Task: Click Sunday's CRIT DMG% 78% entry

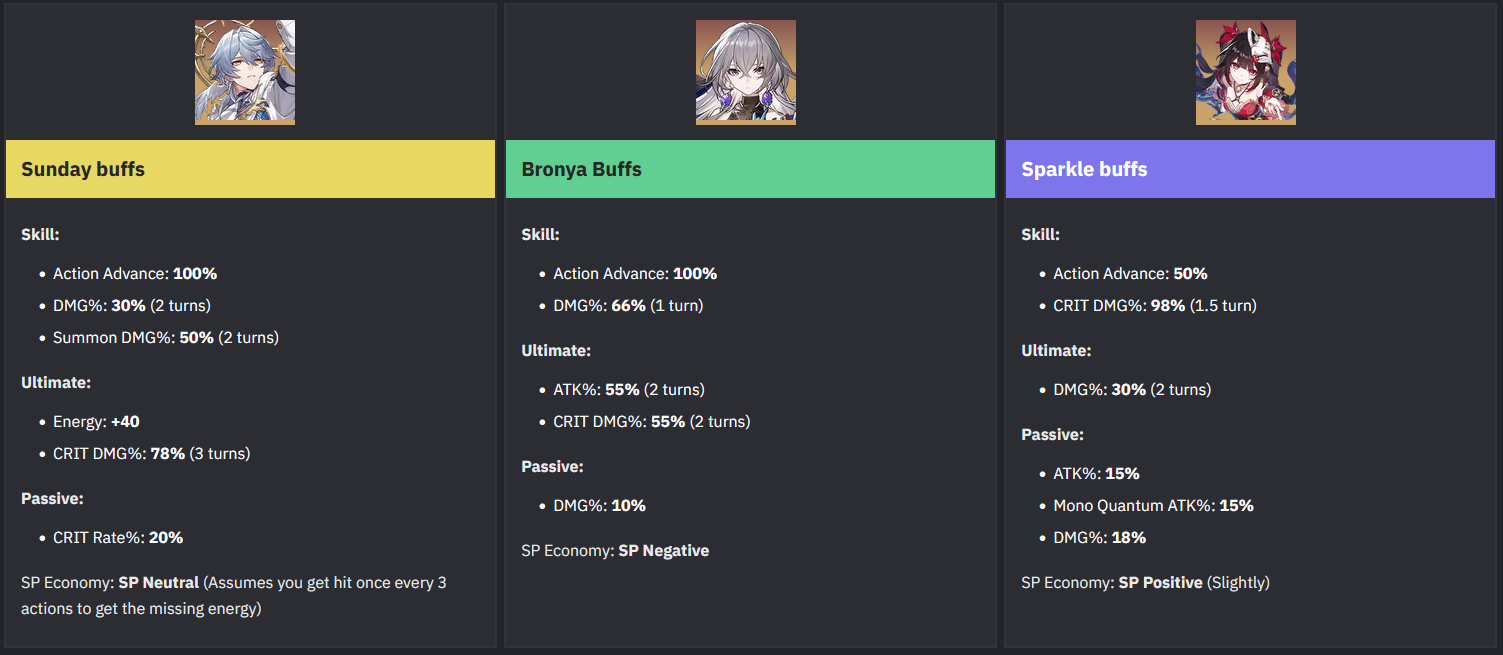Action: (x=152, y=454)
